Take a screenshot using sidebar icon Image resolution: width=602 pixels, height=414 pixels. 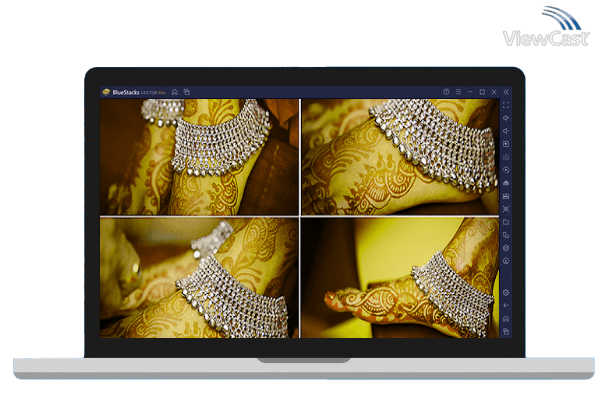tap(506, 209)
